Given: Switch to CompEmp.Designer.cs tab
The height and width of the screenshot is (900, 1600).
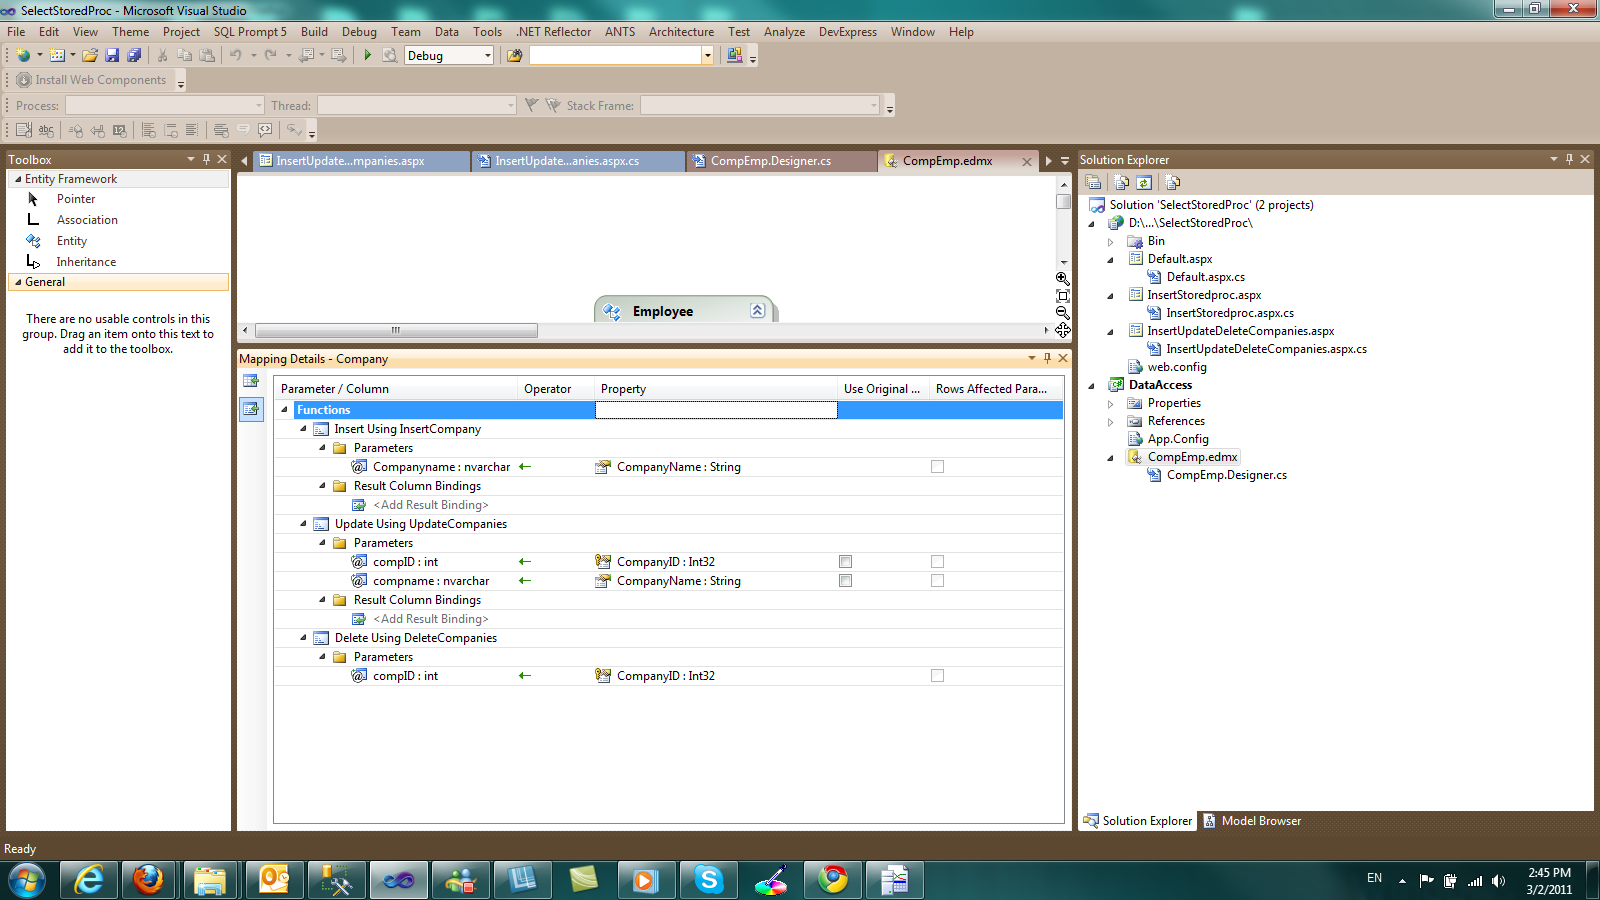Looking at the screenshot, I should pyautogui.click(x=781, y=161).
